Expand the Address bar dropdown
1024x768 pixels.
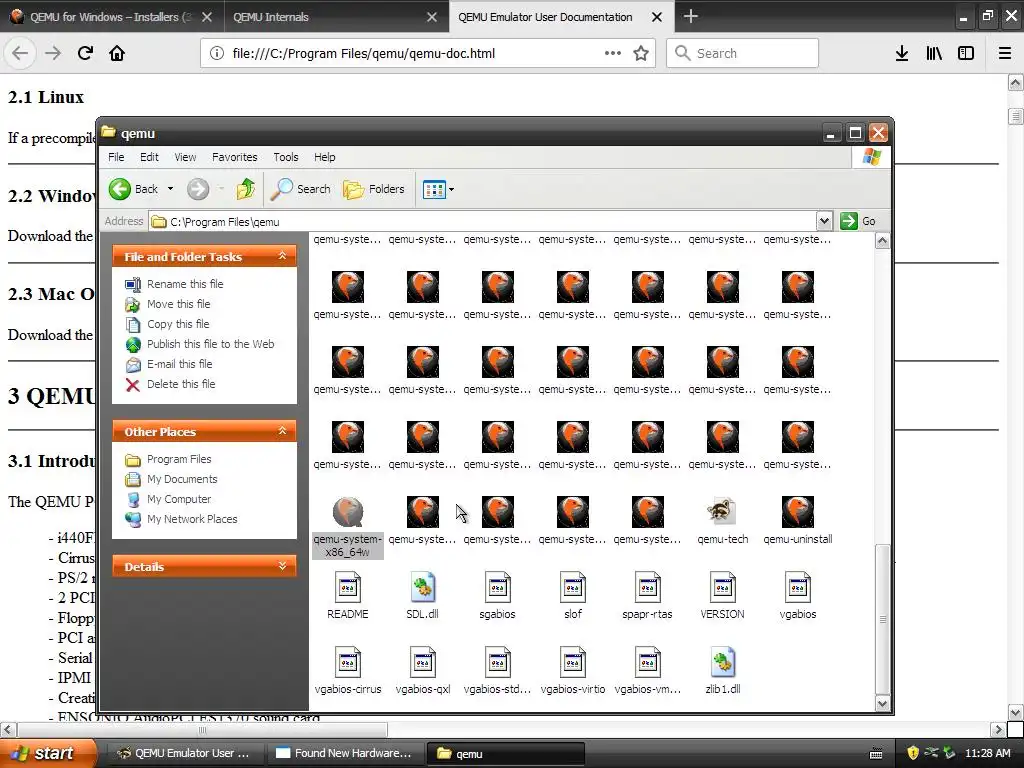[x=824, y=221]
